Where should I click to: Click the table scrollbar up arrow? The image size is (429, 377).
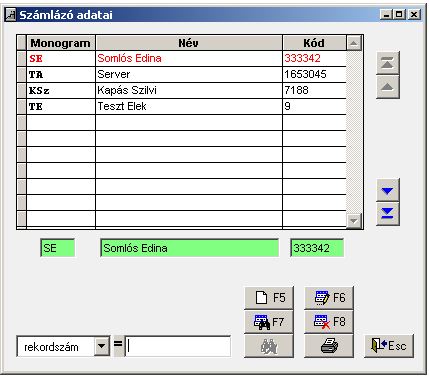pyautogui.click(x=354, y=43)
